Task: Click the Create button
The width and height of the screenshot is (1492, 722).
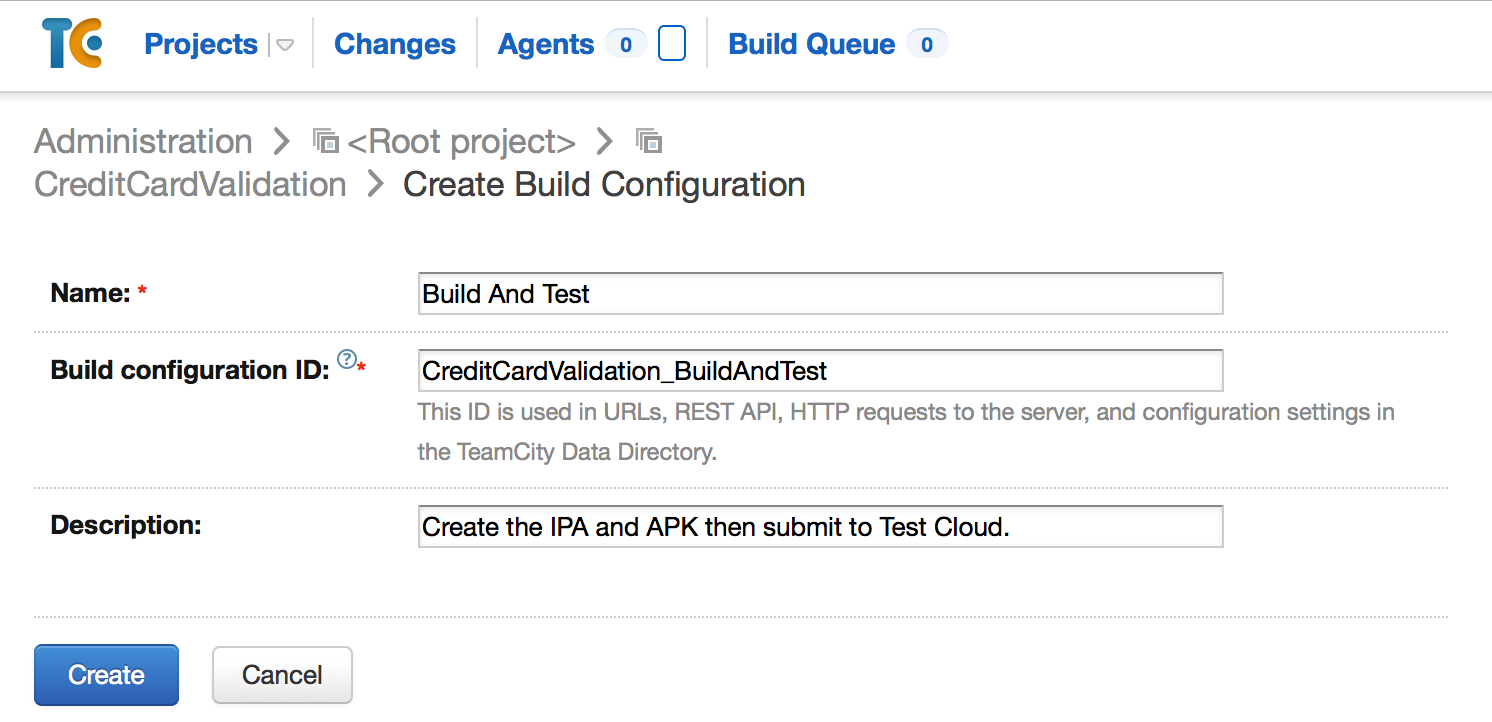Action: pyautogui.click(x=106, y=675)
